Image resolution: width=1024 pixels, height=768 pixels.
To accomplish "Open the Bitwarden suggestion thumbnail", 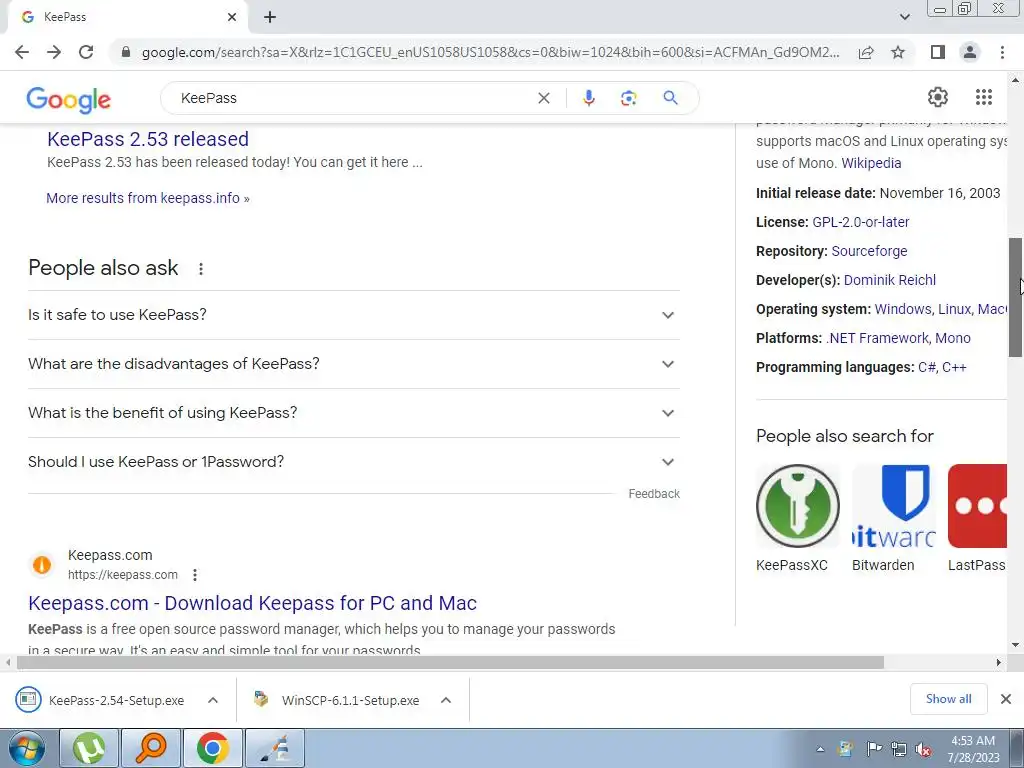I will tap(894, 506).
